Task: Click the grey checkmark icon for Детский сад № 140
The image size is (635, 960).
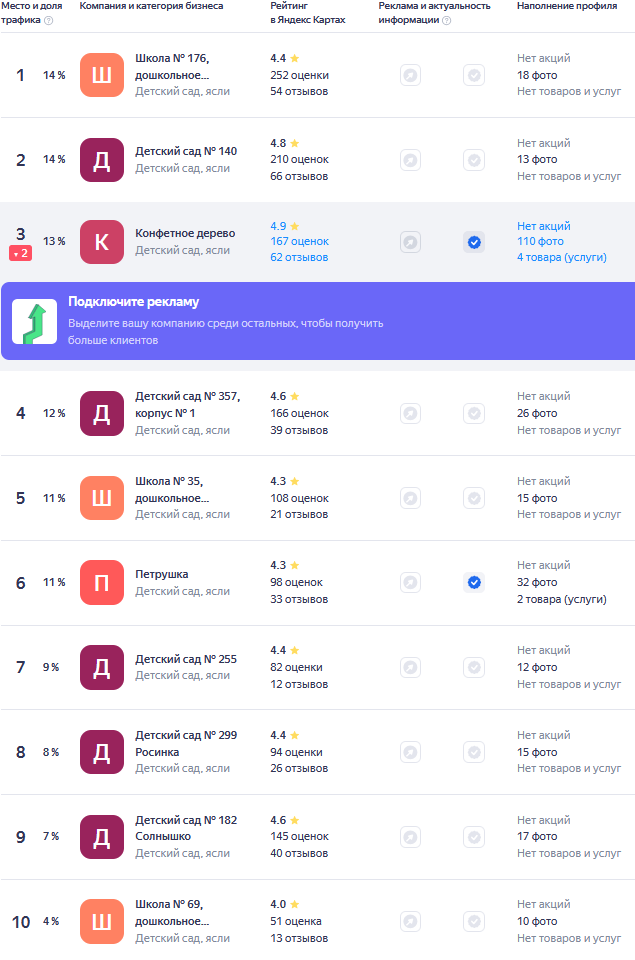Action: tap(474, 160)
